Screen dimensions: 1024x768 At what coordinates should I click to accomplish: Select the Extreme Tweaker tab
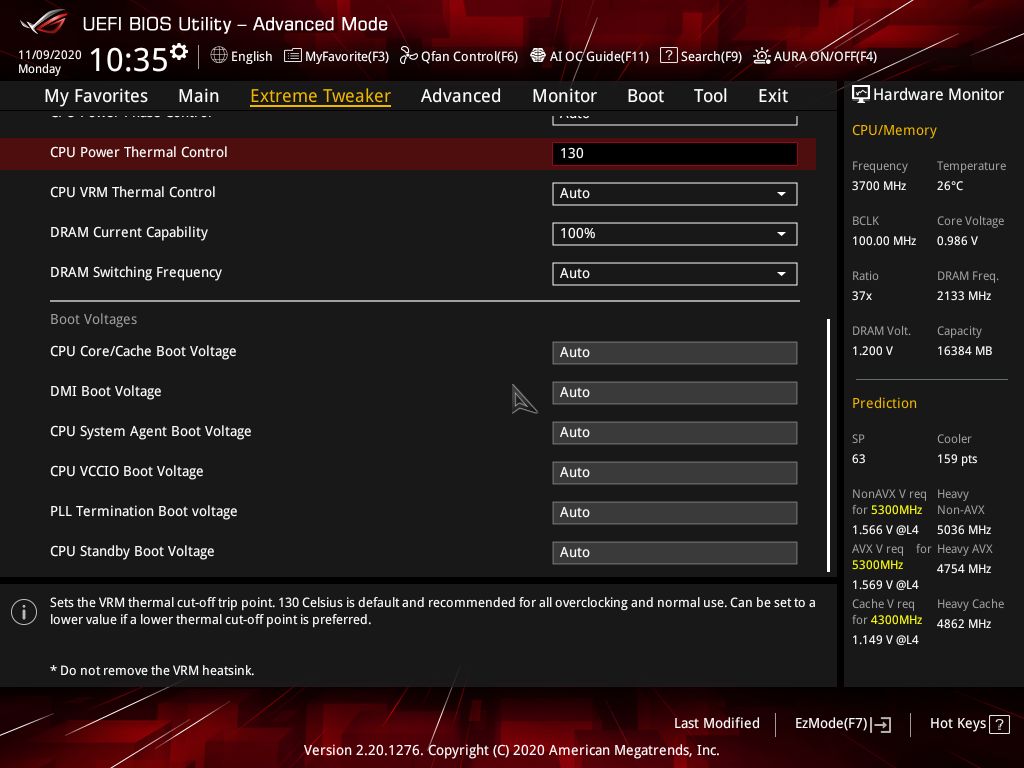click(x=321, y=96)
